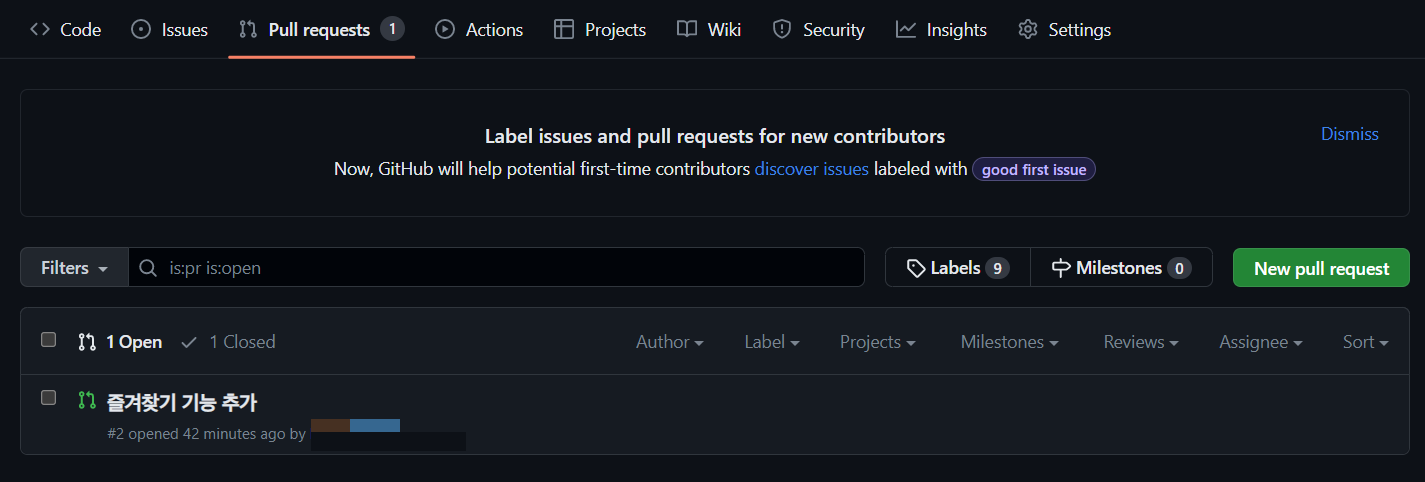
Task: Open the Wiki tab
Action: pos(709,30)
